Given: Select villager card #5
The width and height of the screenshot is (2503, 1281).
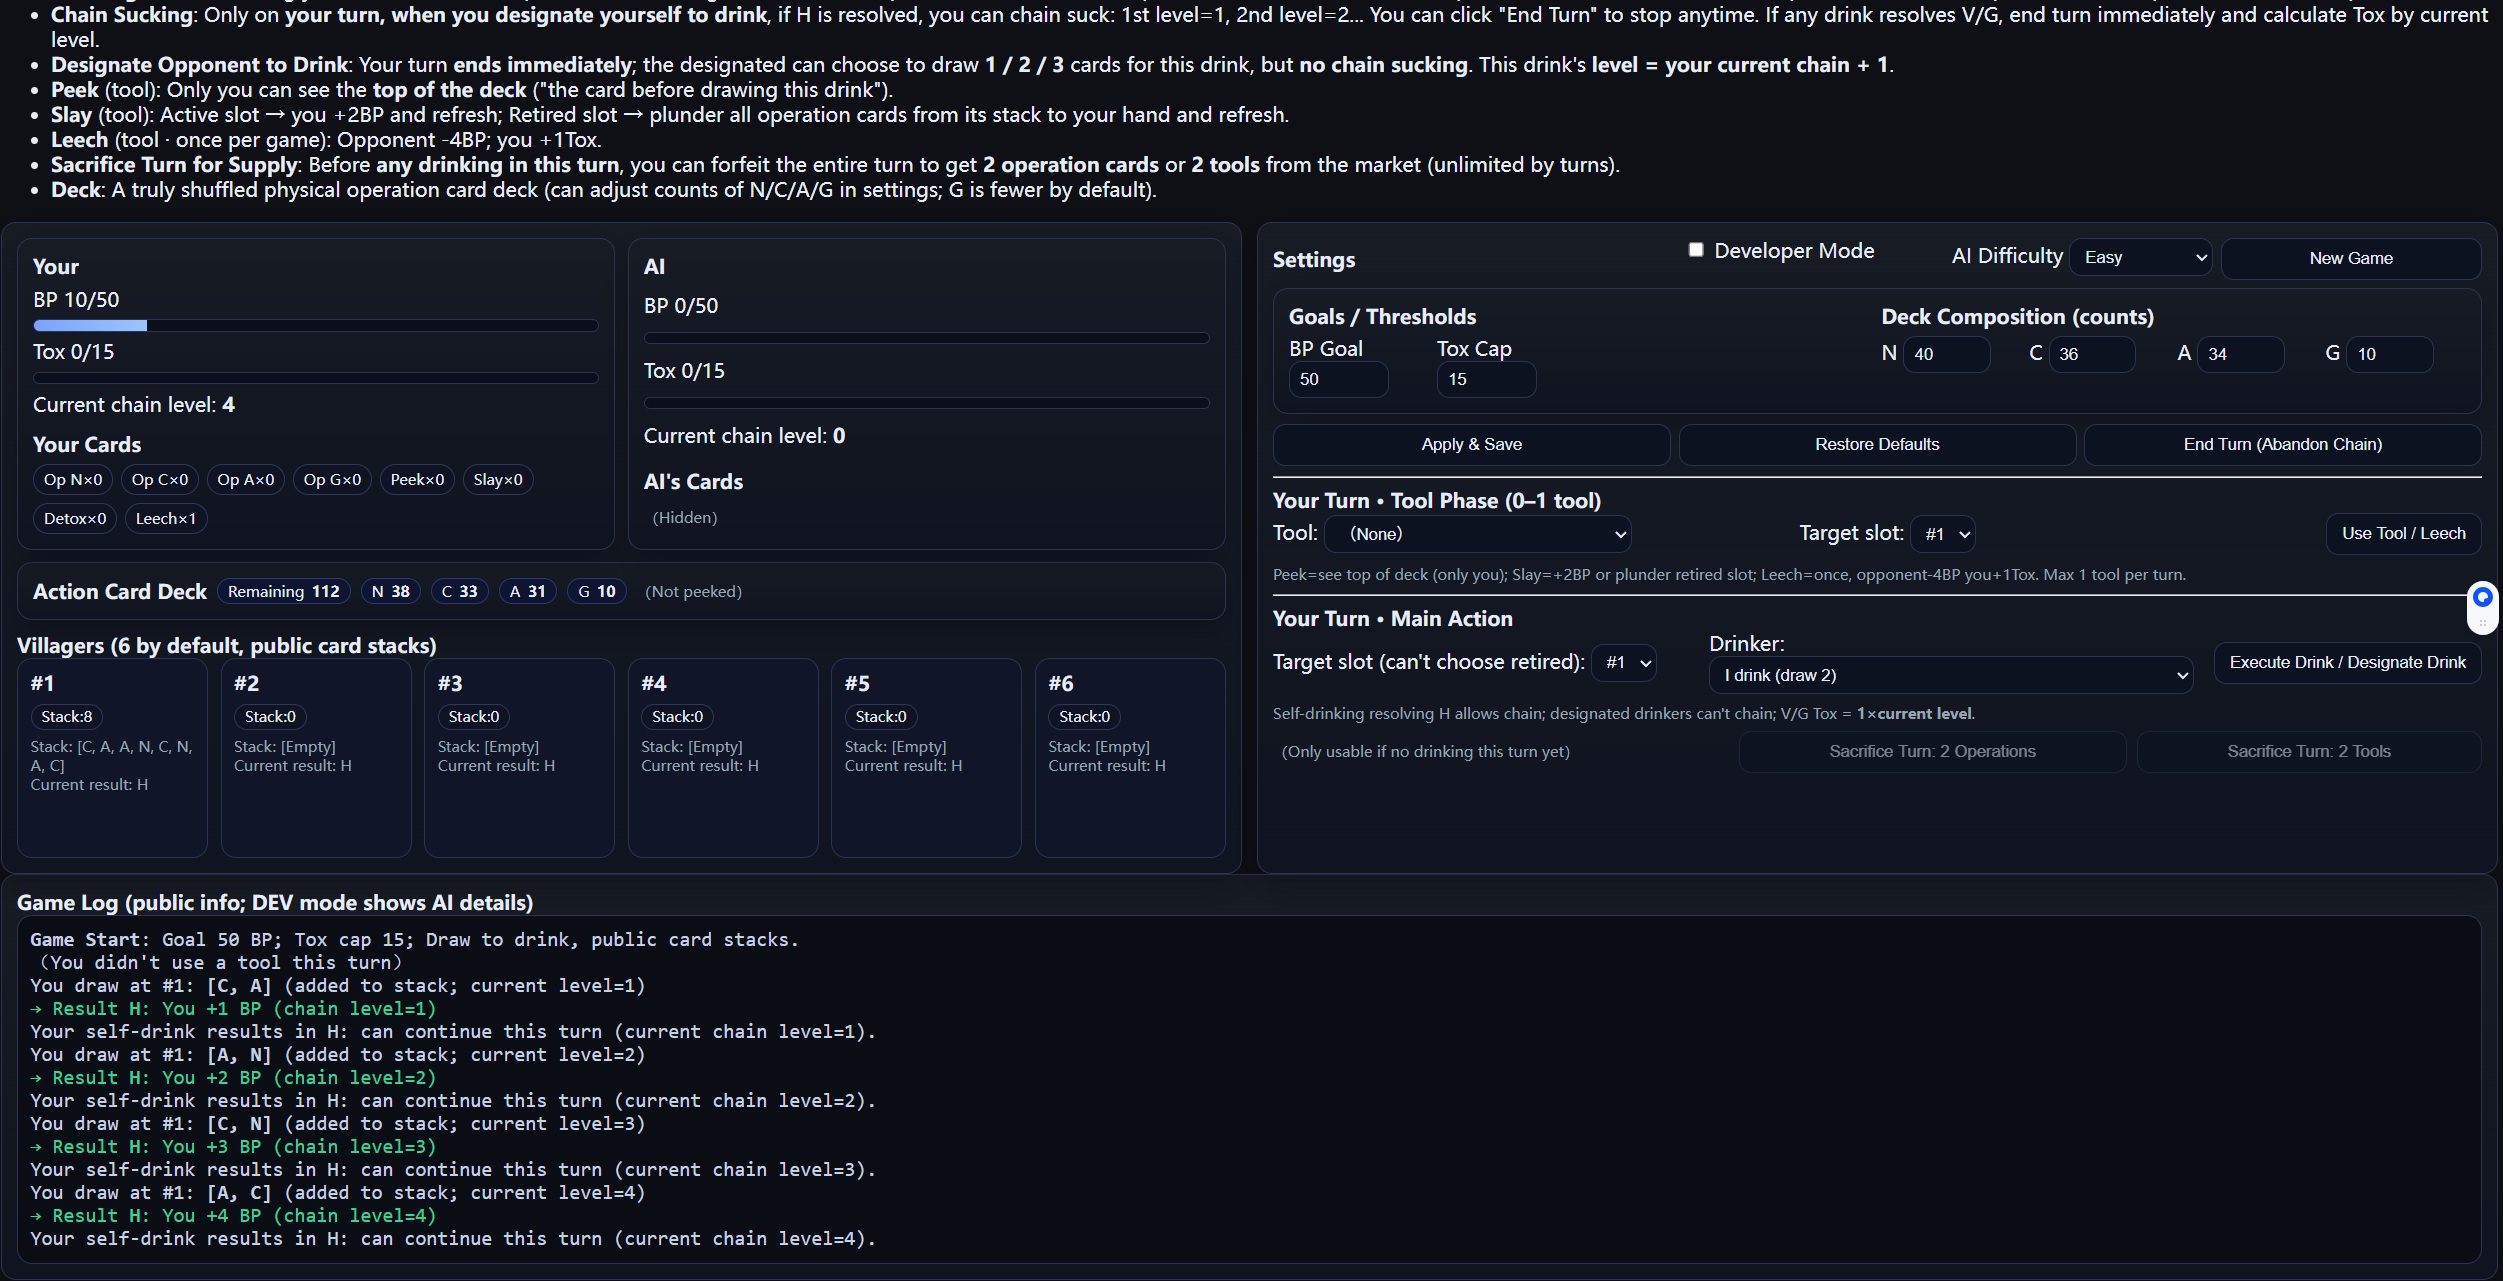Looking at the screenshot, I should click(926, 757).
